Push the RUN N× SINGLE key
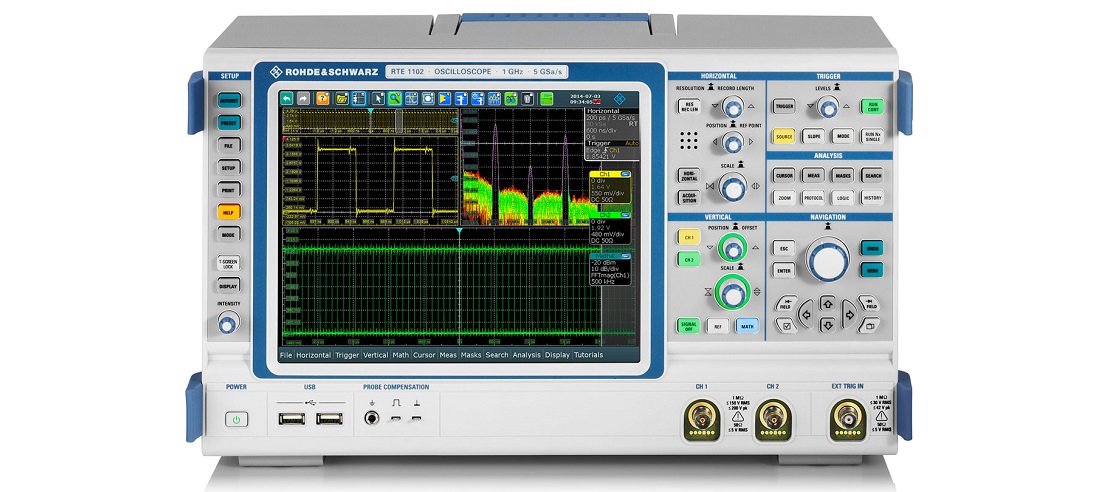Screen dimensions: 1100x492 tap(873, 136)
